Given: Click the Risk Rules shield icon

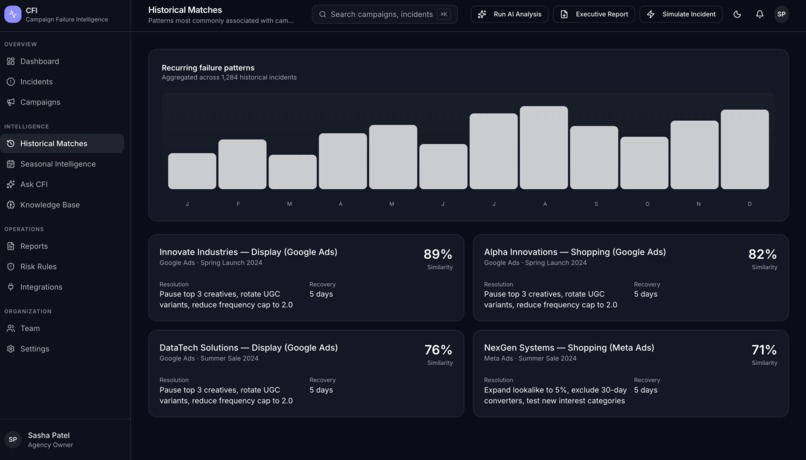Looking at the screenshot, I should pyautogui.click(x=11, y=267).
